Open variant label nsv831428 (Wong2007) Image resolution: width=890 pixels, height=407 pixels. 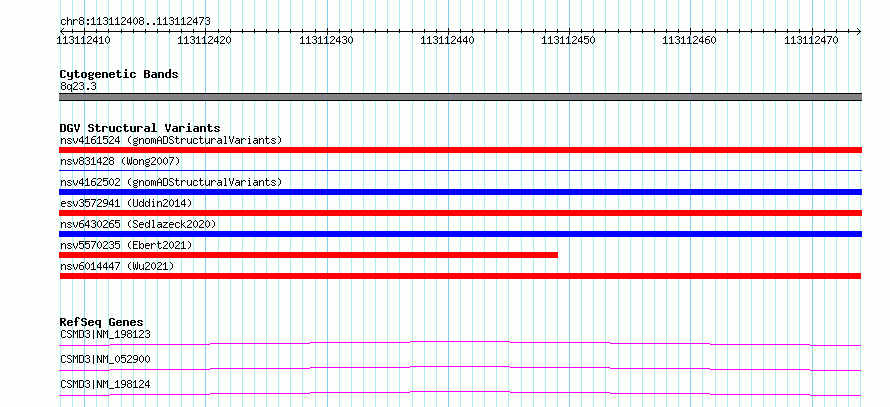pos(120,161)
